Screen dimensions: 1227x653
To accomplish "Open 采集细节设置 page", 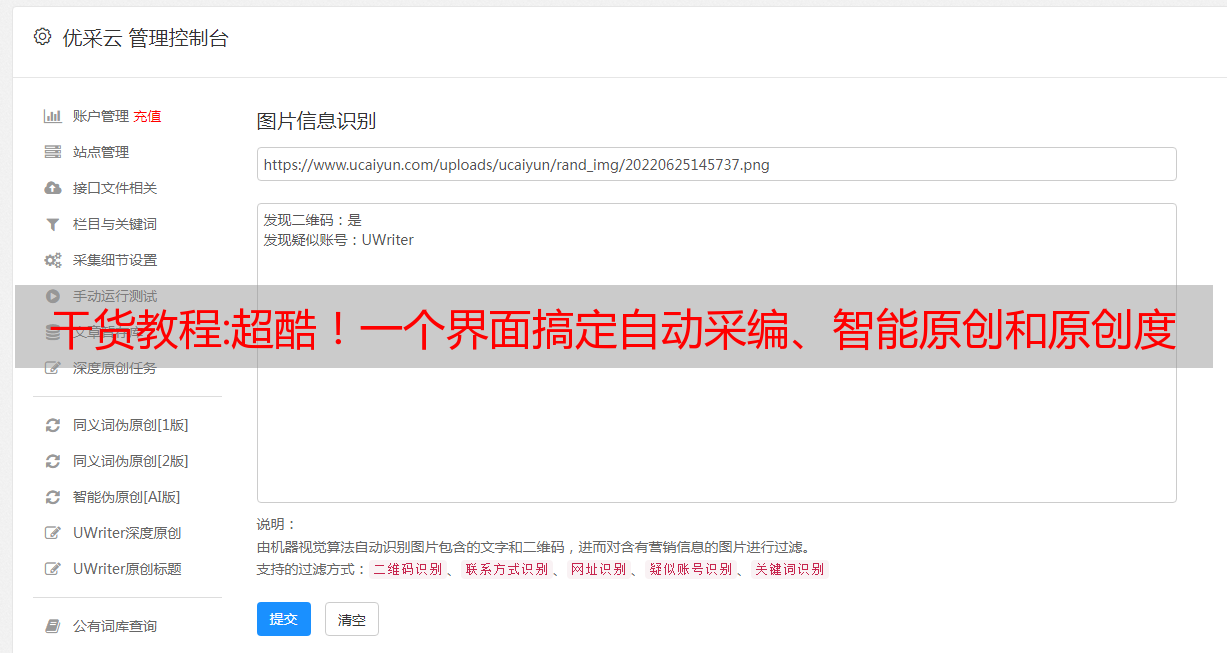I will point(115,260).
